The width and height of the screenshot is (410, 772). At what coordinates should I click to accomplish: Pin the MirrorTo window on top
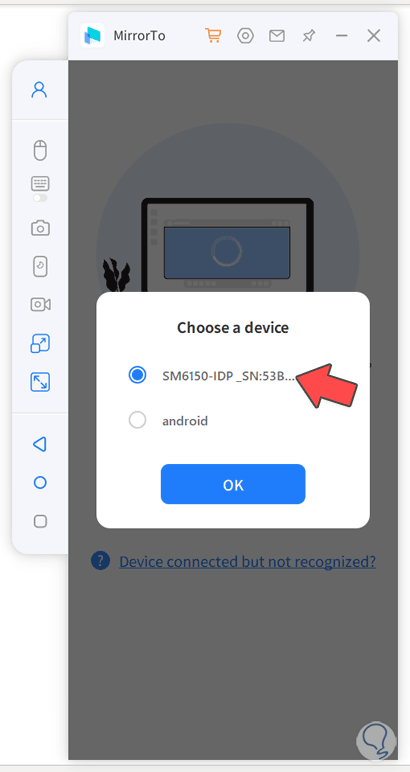click(309, 35)
